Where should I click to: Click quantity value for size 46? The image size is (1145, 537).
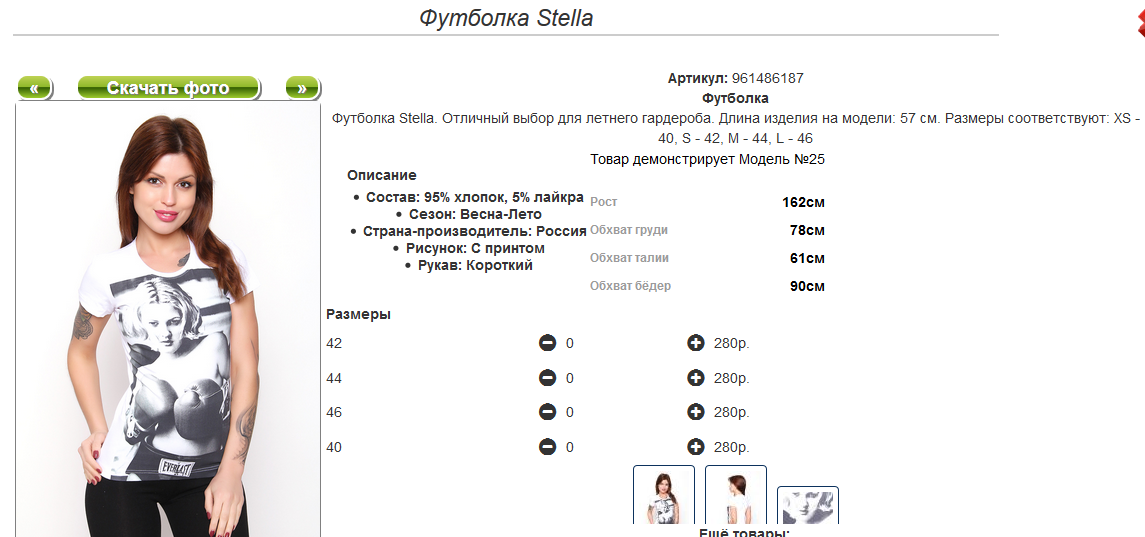click(570, 412)
